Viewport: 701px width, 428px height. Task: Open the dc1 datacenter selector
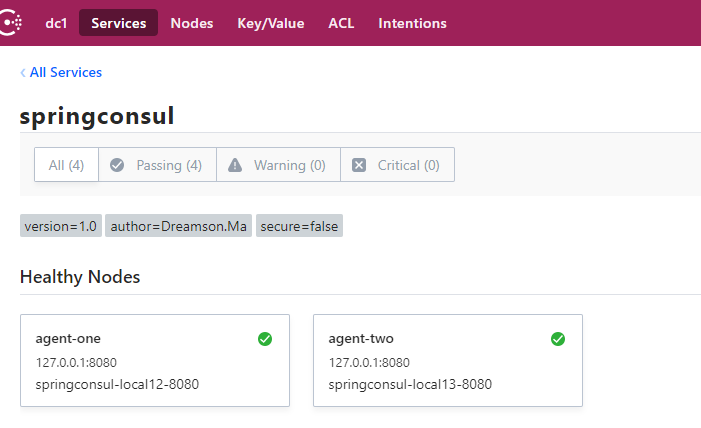[56, 23]
